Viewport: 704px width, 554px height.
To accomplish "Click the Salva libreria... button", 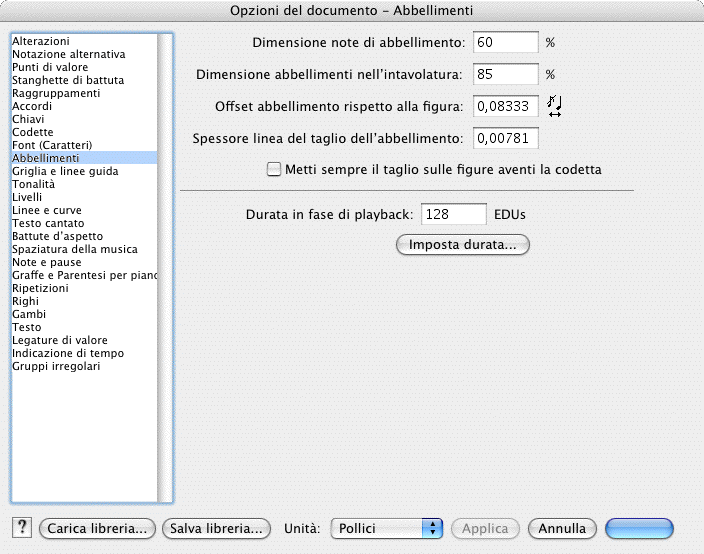I will (x=217, y=528).
